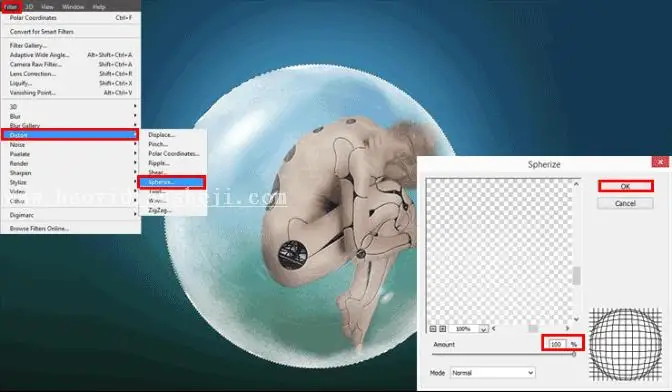This screenshot has width=672, height=392.
Task: Expand the Blur Gallery submenu
Action: coord(71,125)
